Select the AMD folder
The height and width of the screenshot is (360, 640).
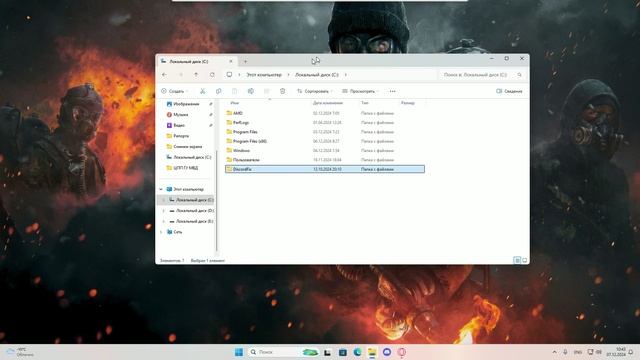(324, 113)
